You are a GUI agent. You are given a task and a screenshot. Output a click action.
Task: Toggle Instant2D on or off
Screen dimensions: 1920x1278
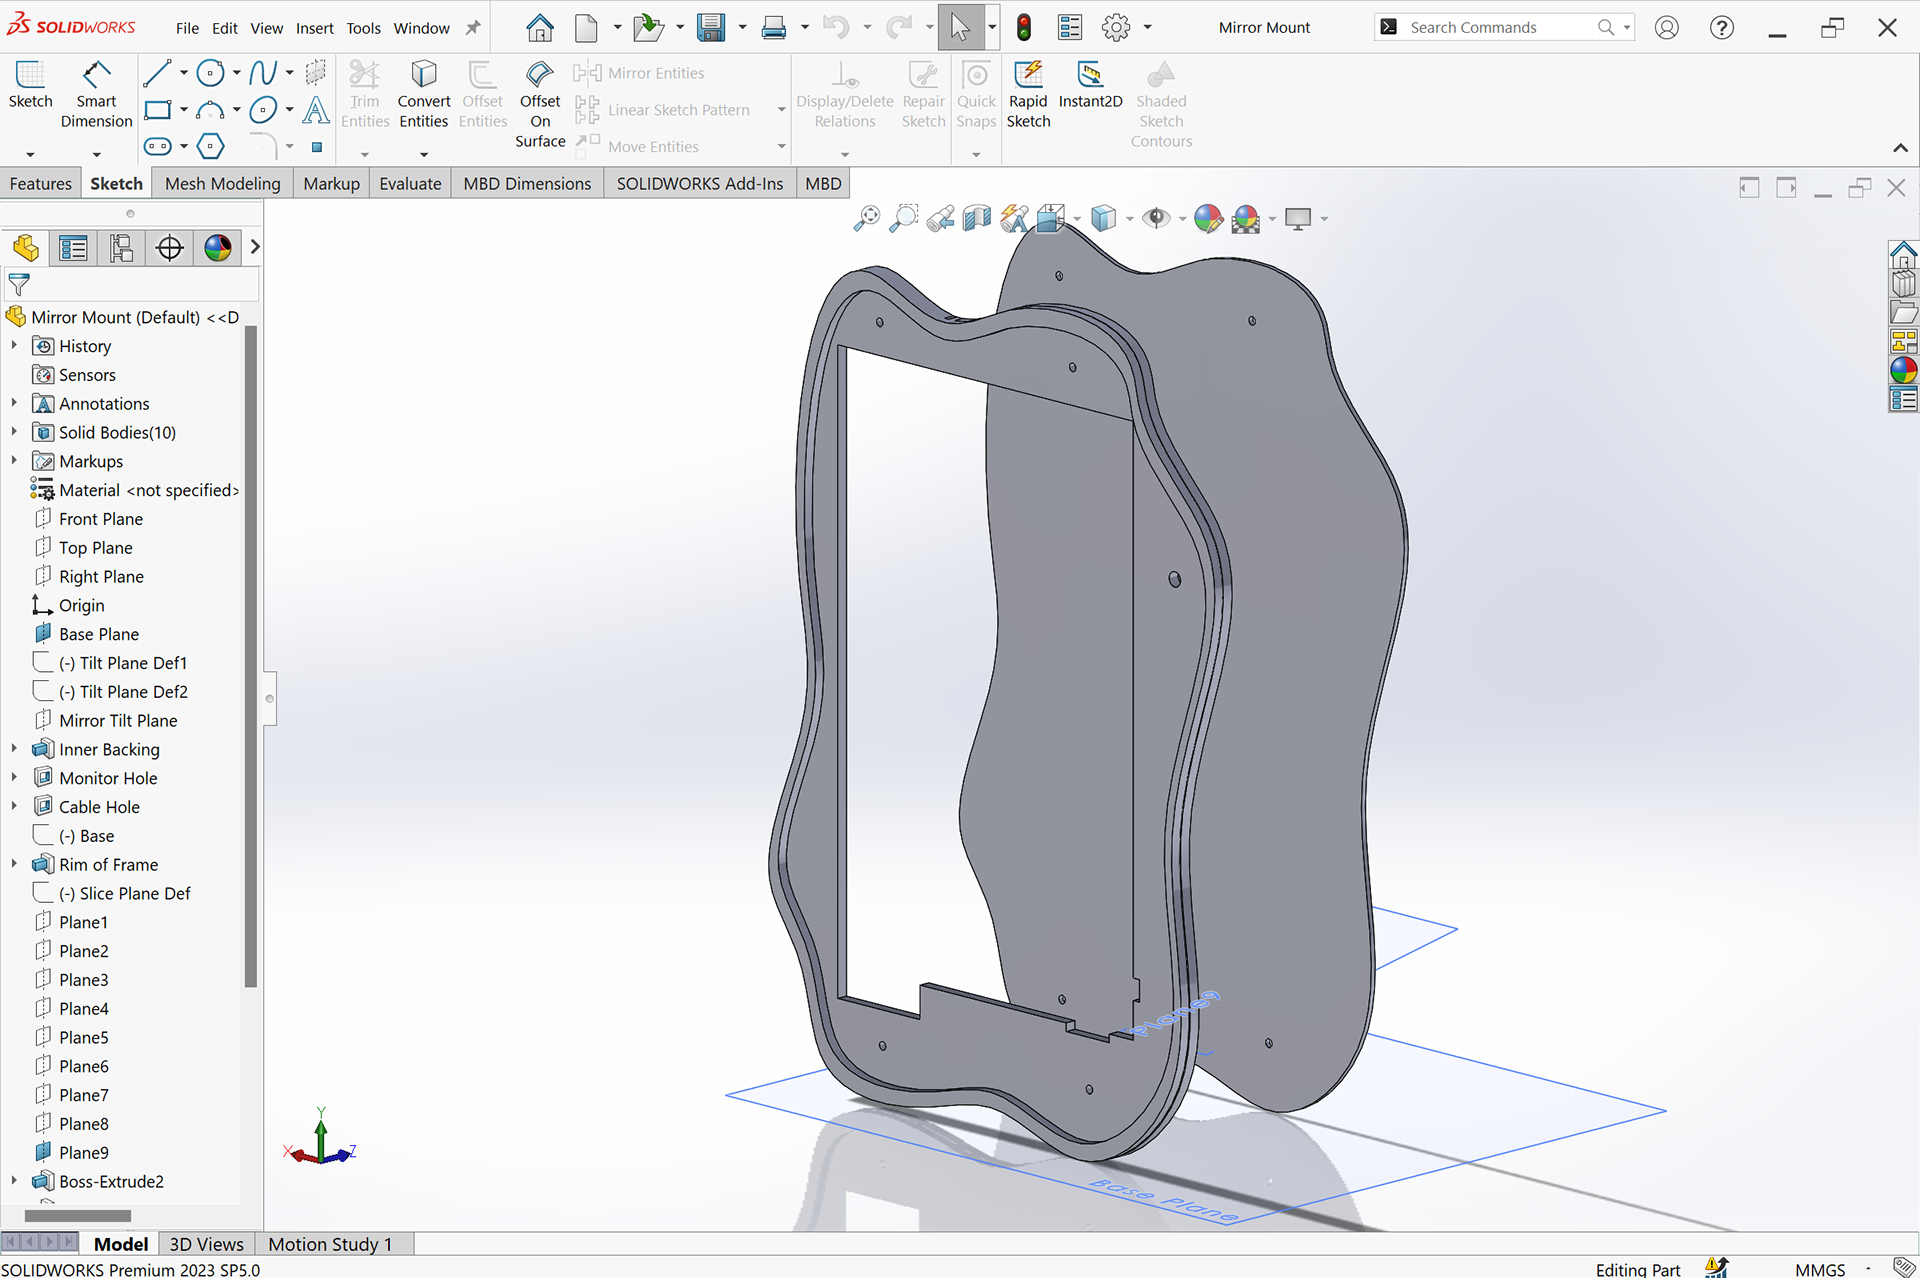(x=1090, y=95)
